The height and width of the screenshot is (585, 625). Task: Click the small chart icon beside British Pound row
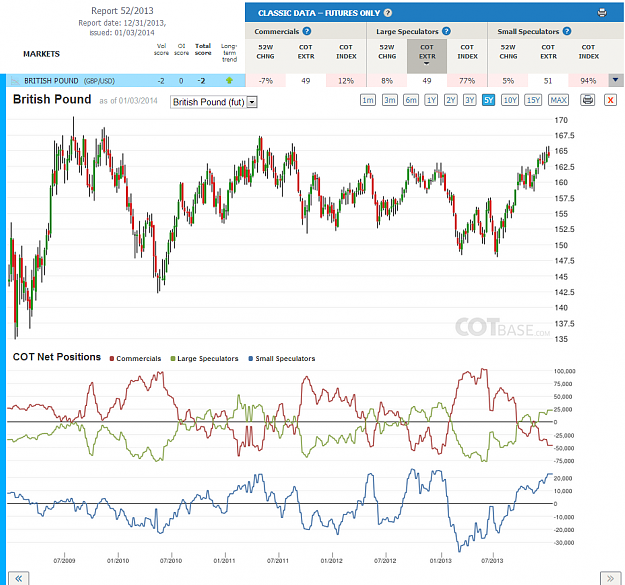15,81
